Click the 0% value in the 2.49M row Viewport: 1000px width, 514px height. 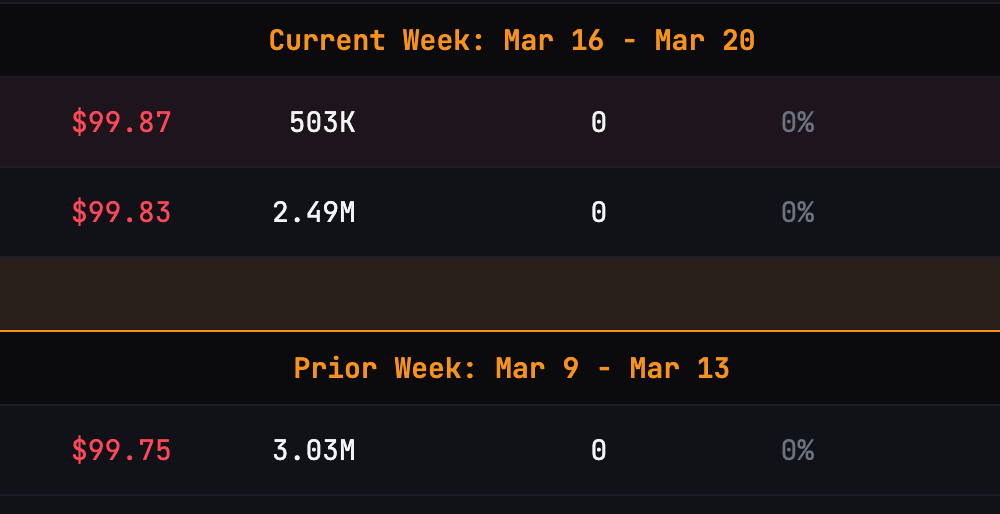pyautogui.click(x=797, y=213)
